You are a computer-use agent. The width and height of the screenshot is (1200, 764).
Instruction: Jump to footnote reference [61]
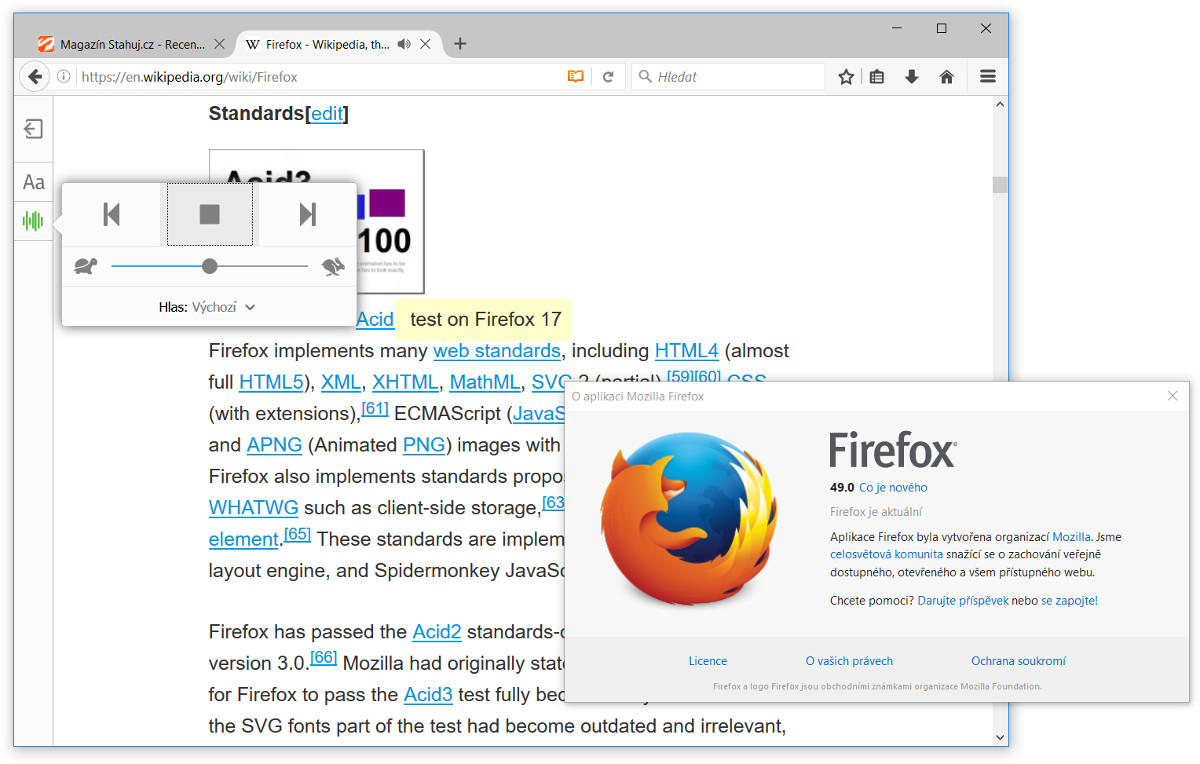(375, 408)
